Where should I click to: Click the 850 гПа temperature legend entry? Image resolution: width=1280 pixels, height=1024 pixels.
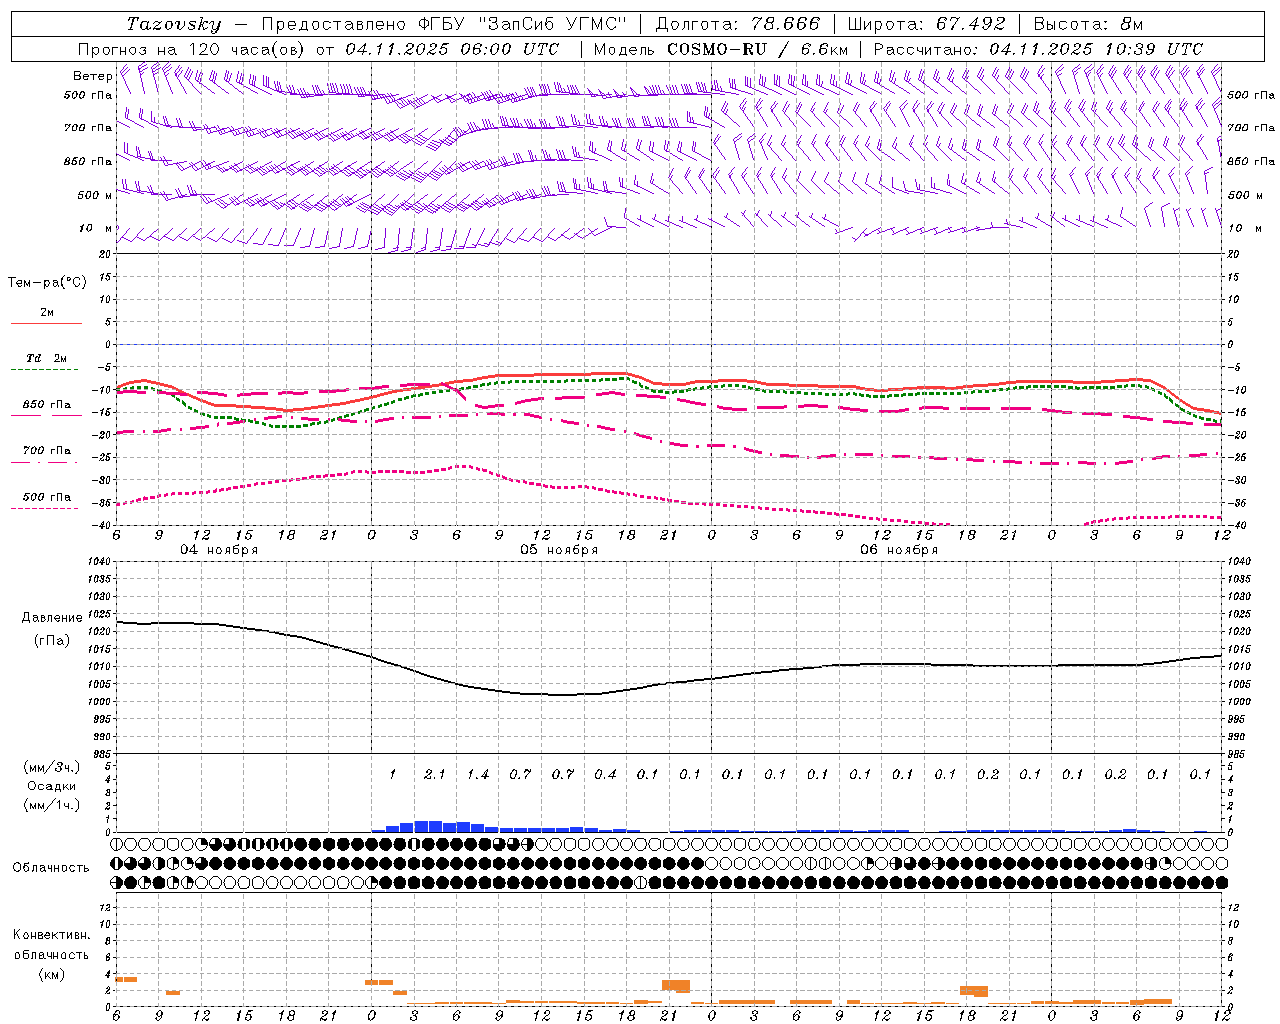[47, 404]
